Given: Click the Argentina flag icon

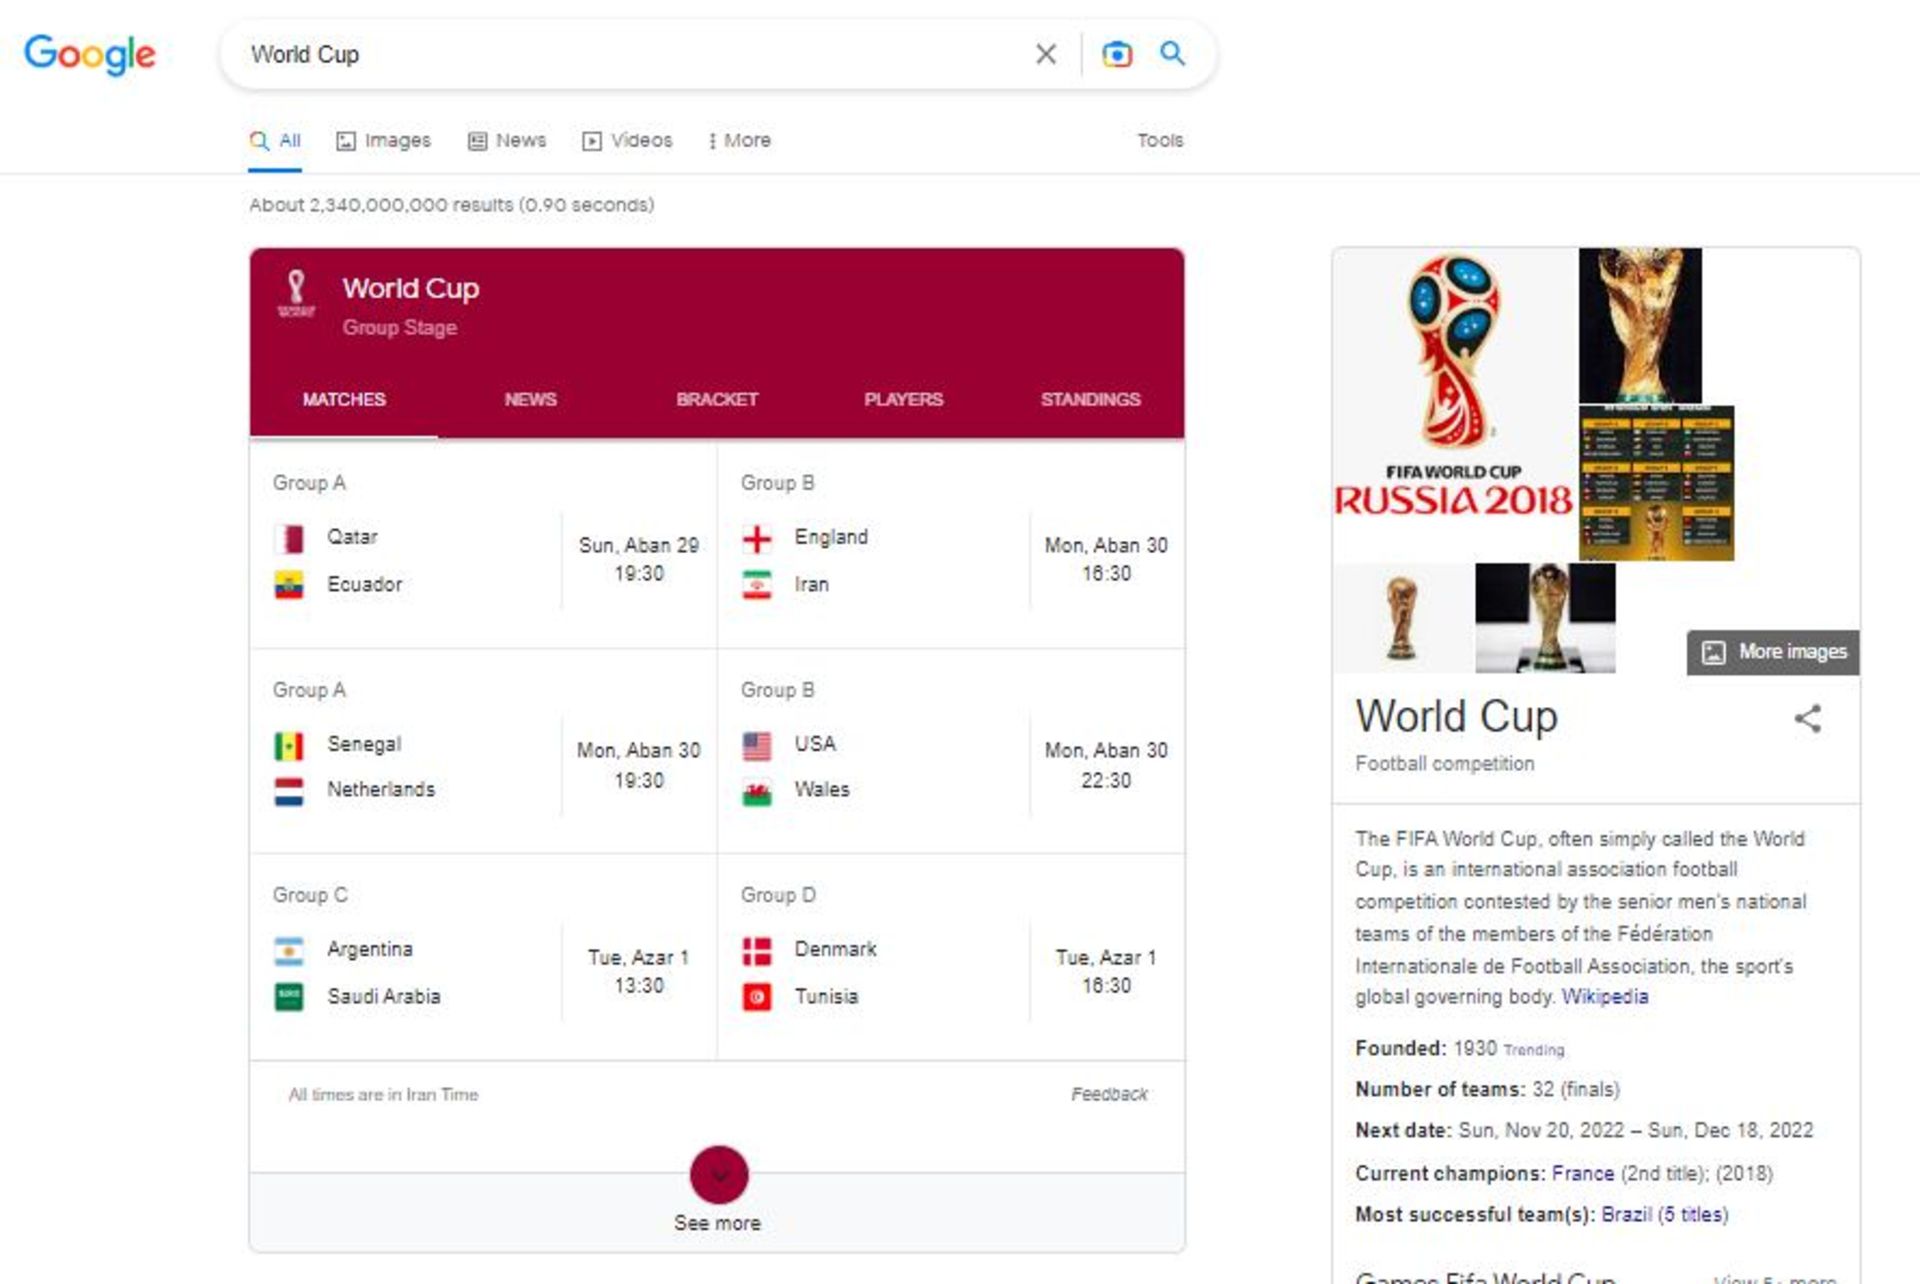Looking at the screenshot, I should tap(289, 950).
